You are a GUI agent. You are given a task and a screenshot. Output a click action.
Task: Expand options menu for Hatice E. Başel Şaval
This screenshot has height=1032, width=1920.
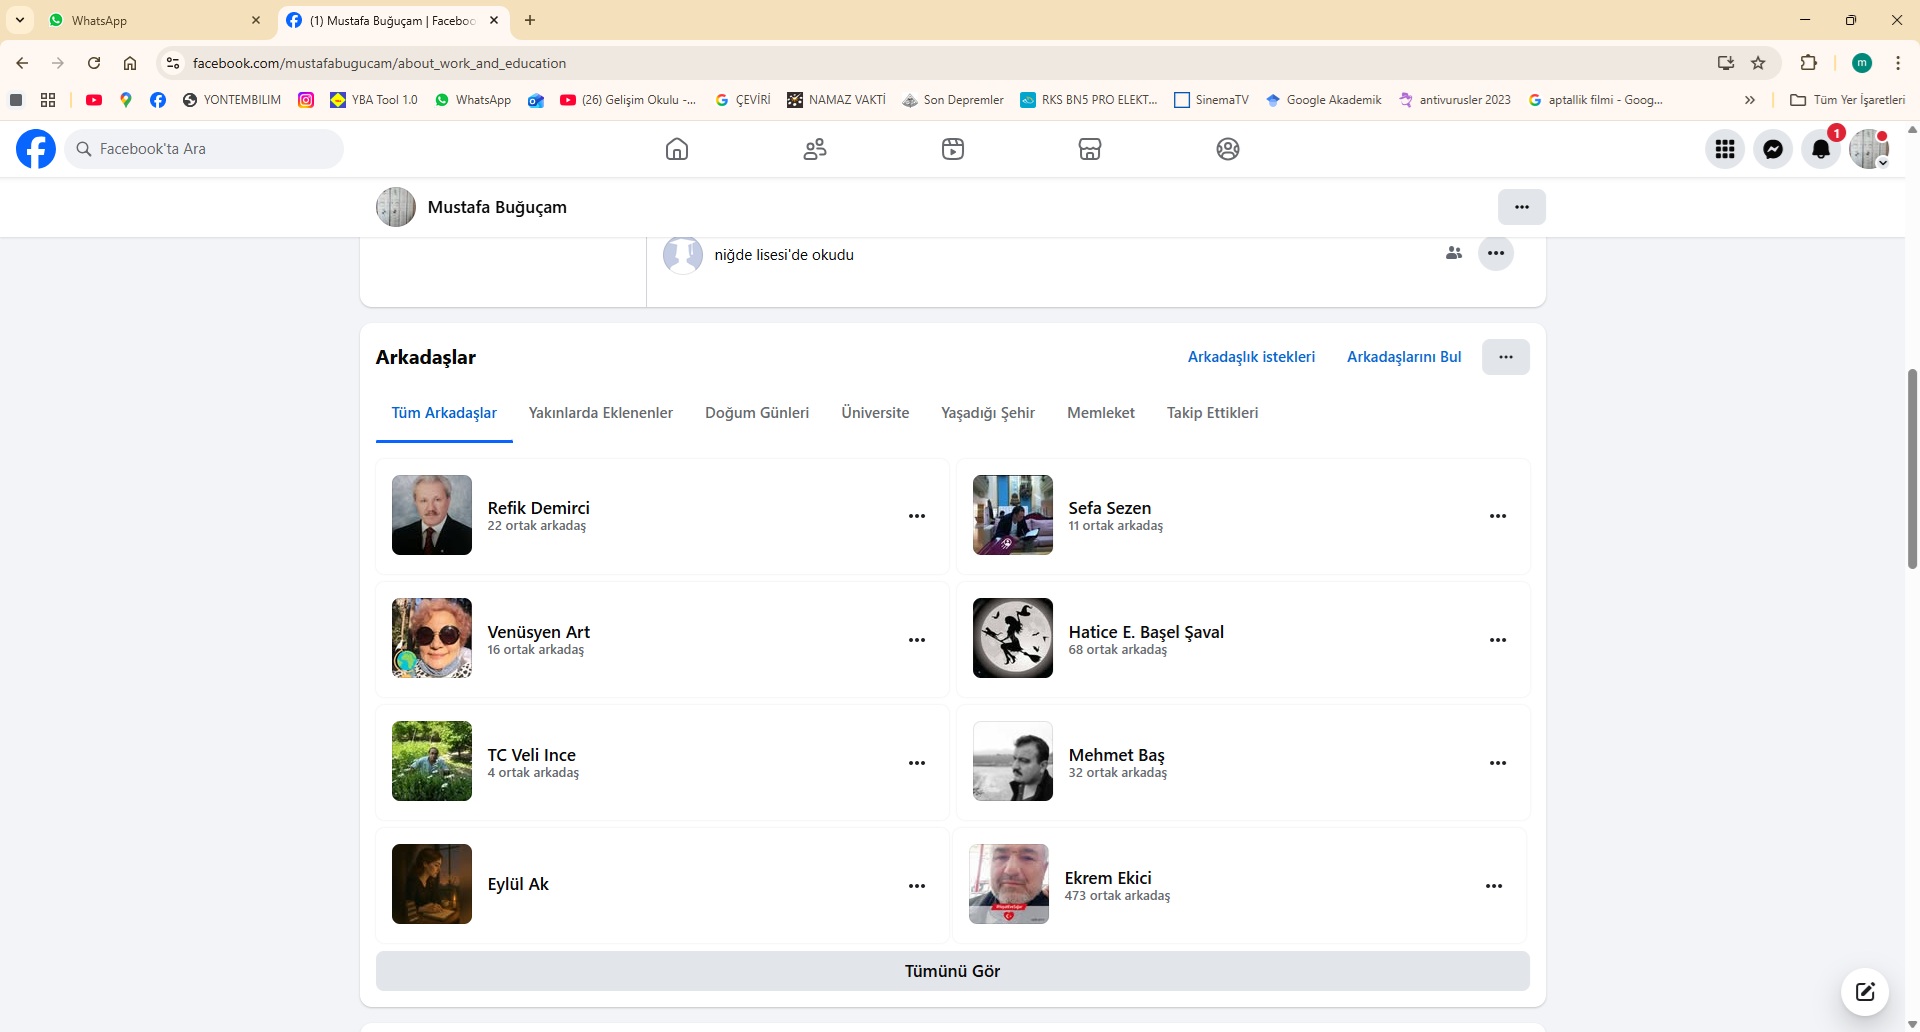point(1497,640)
